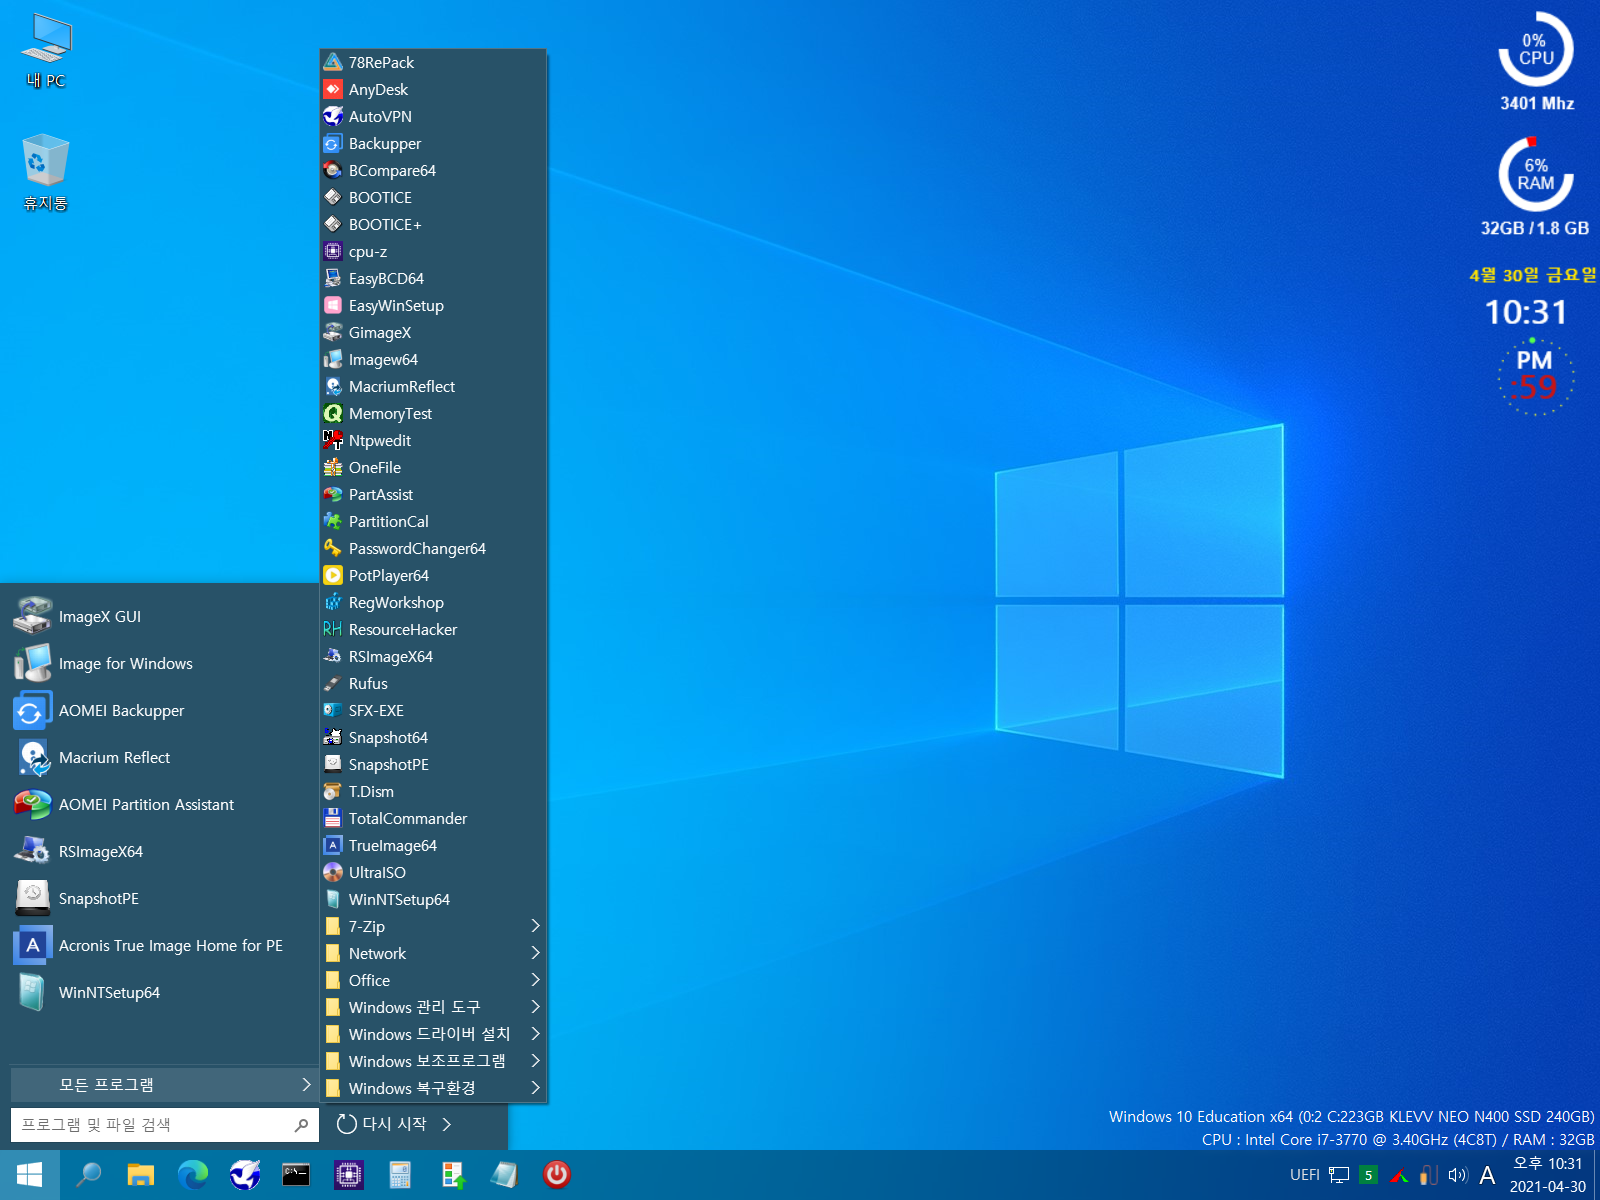
Task: Open the 내 PC desktop icon
Action: [46, 52]
